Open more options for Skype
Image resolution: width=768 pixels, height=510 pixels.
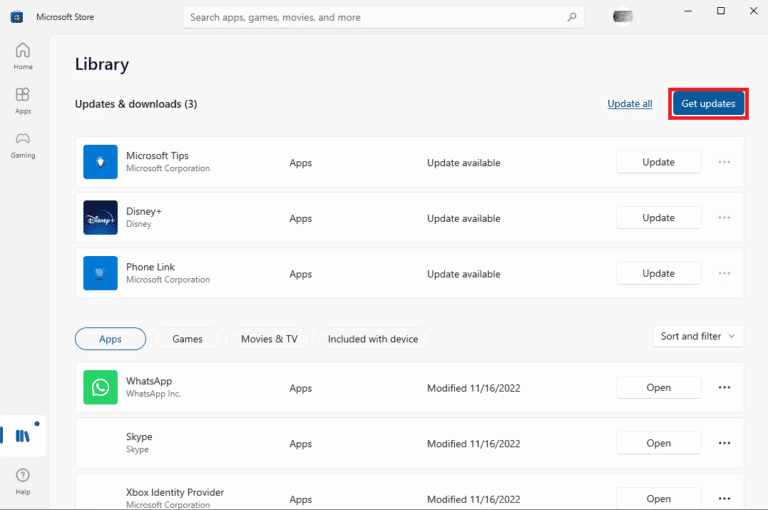[x=724, y=443]
